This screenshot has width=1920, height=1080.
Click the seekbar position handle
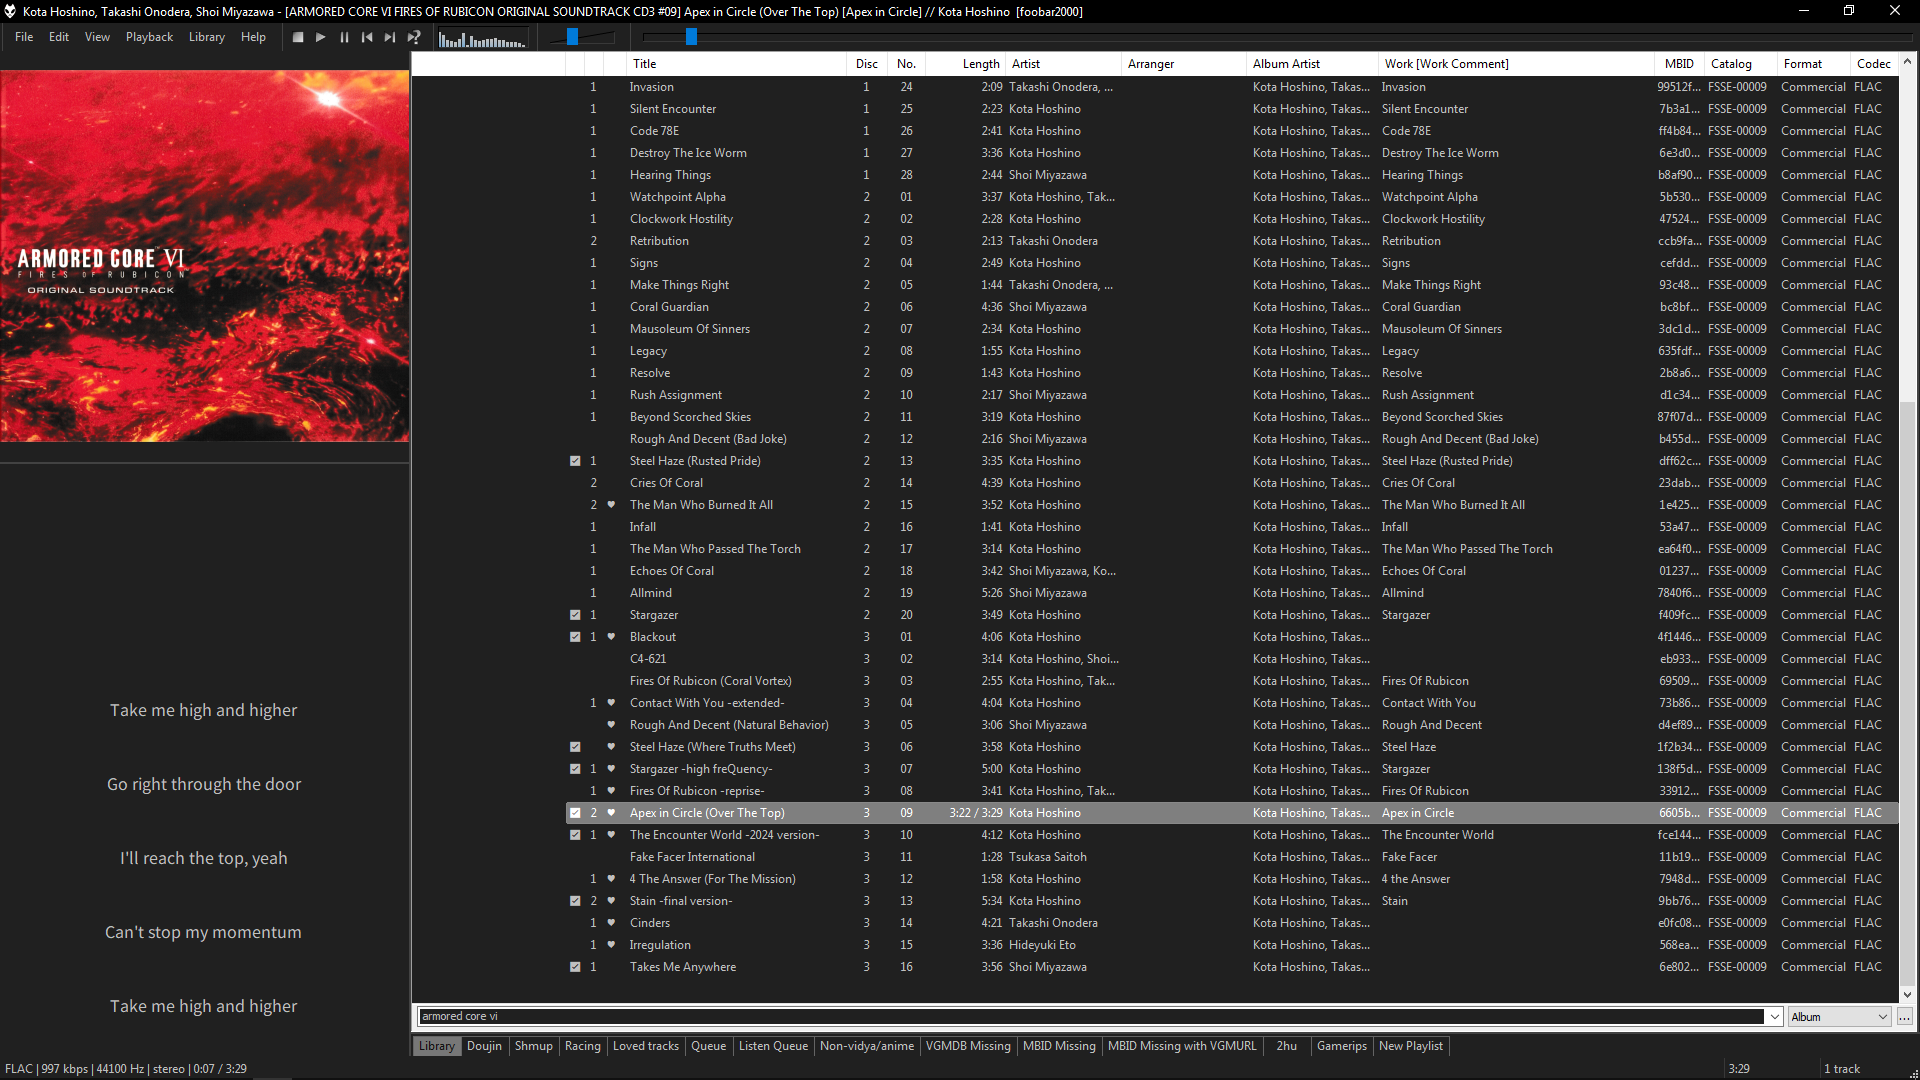point(691,37)
